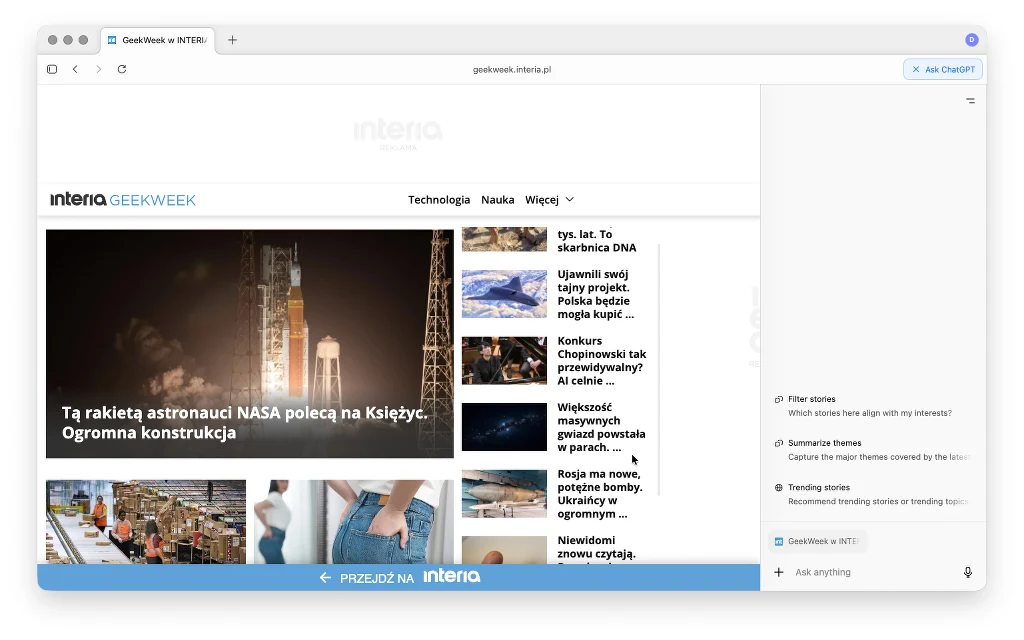Screen dimensions: 1024x640
Task: Open the Technologia navigation menu
Action: pos(439,199)
